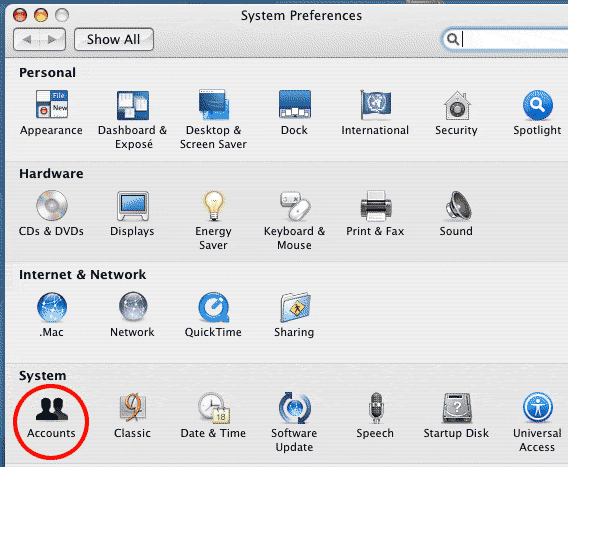
Task: Click the back navigation arrow
Action: 28,40
